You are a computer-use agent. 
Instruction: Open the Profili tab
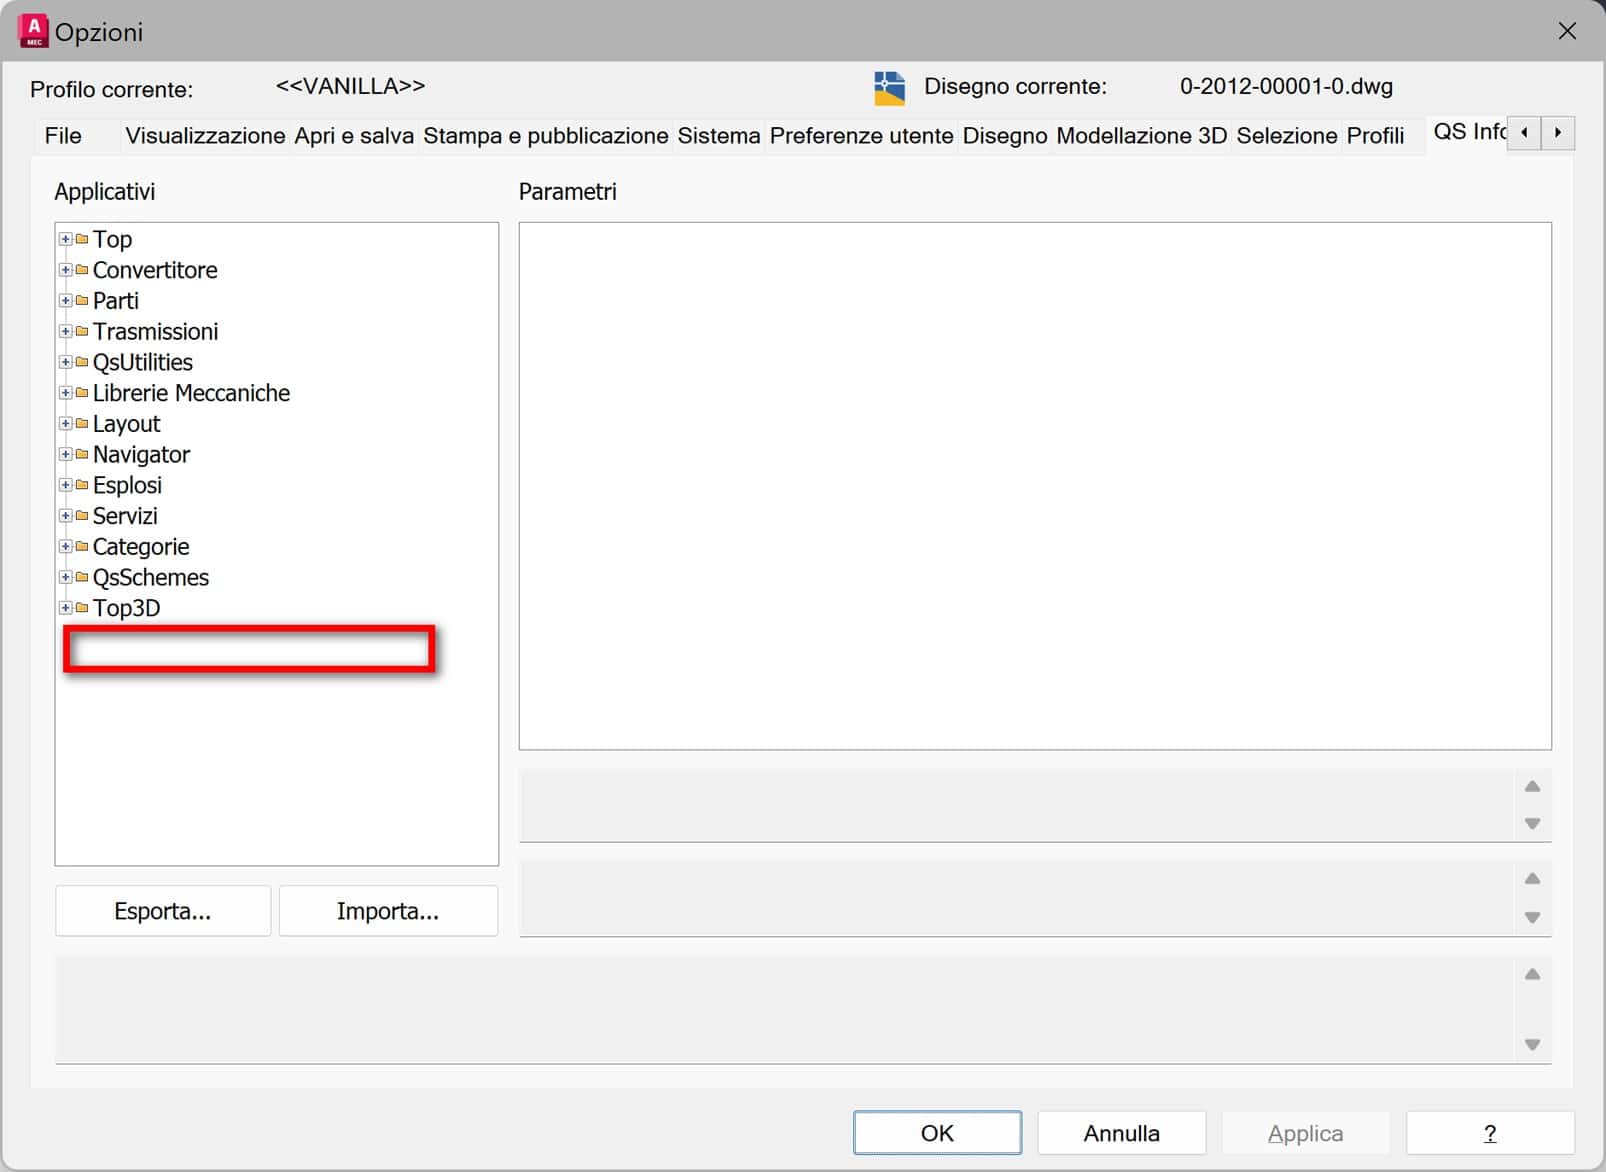[x=1375, y=136]
